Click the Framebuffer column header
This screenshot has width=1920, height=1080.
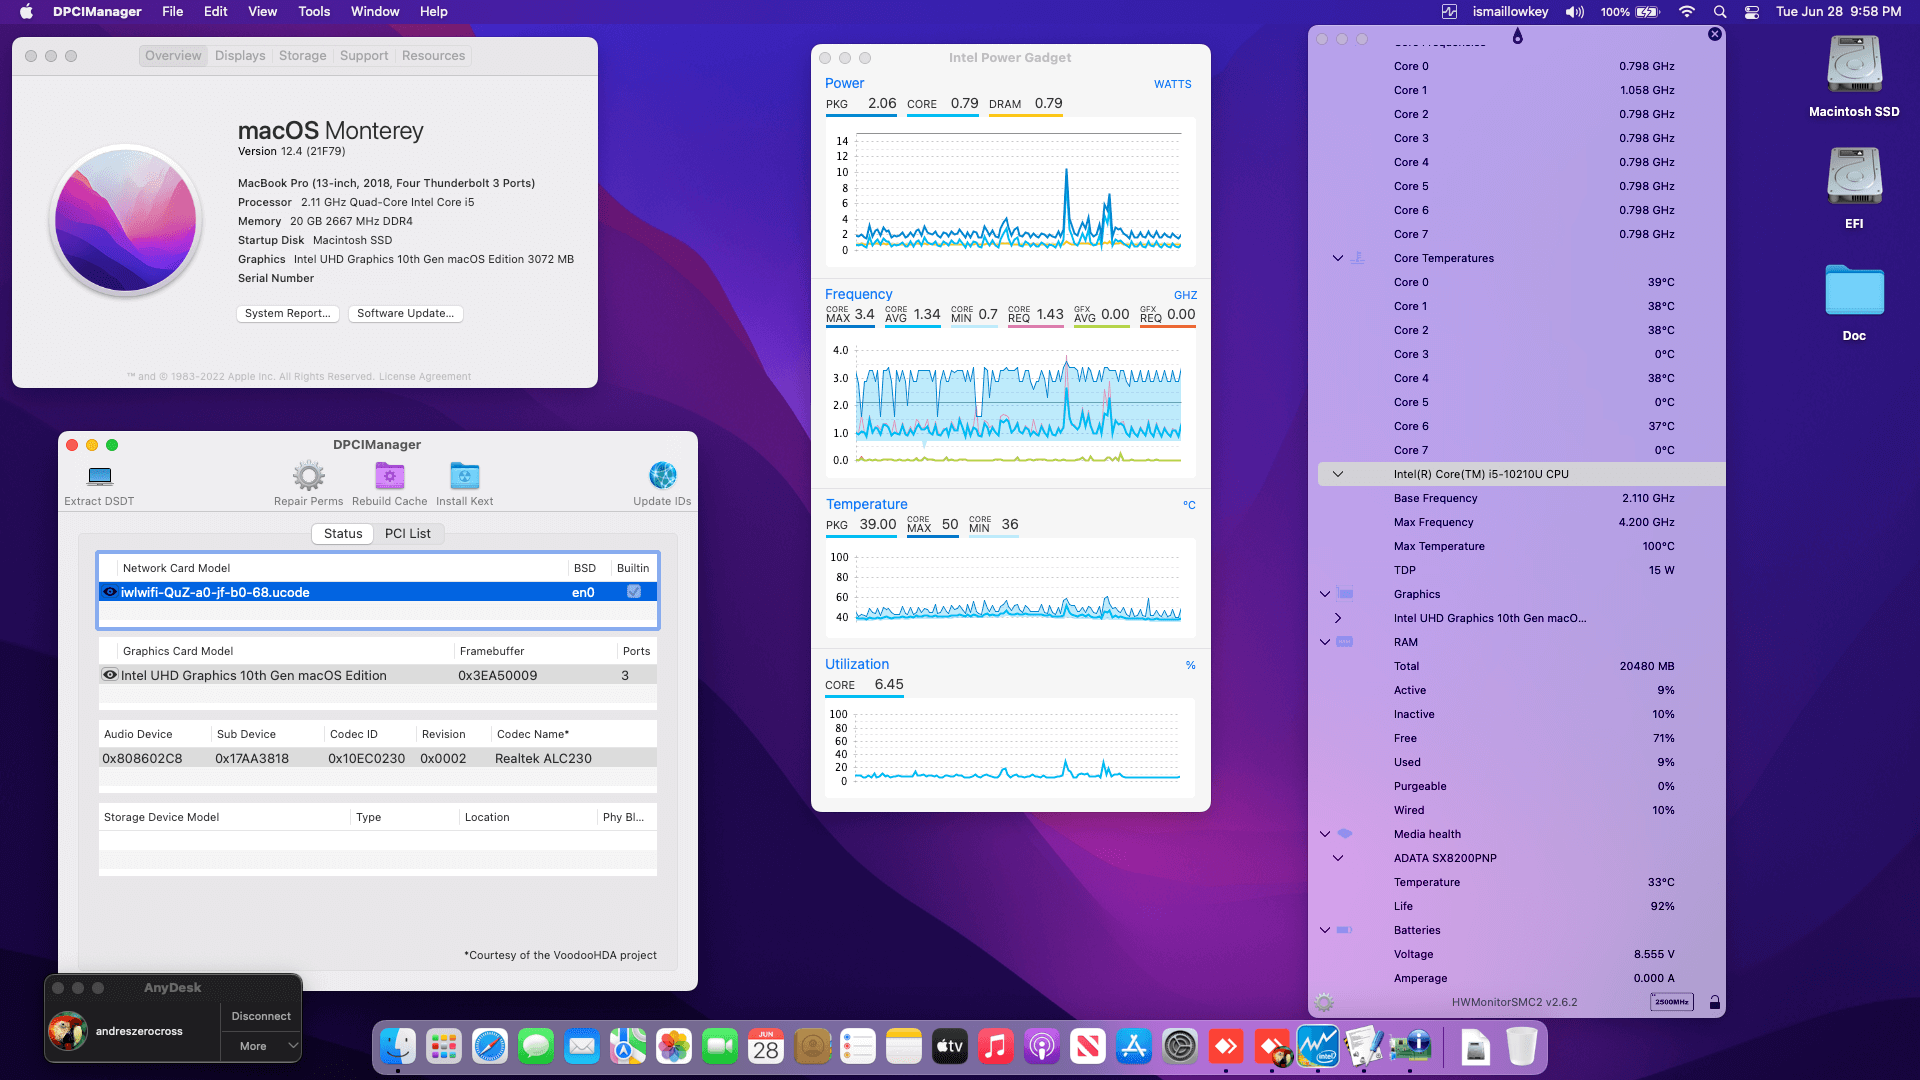(536, 651)
